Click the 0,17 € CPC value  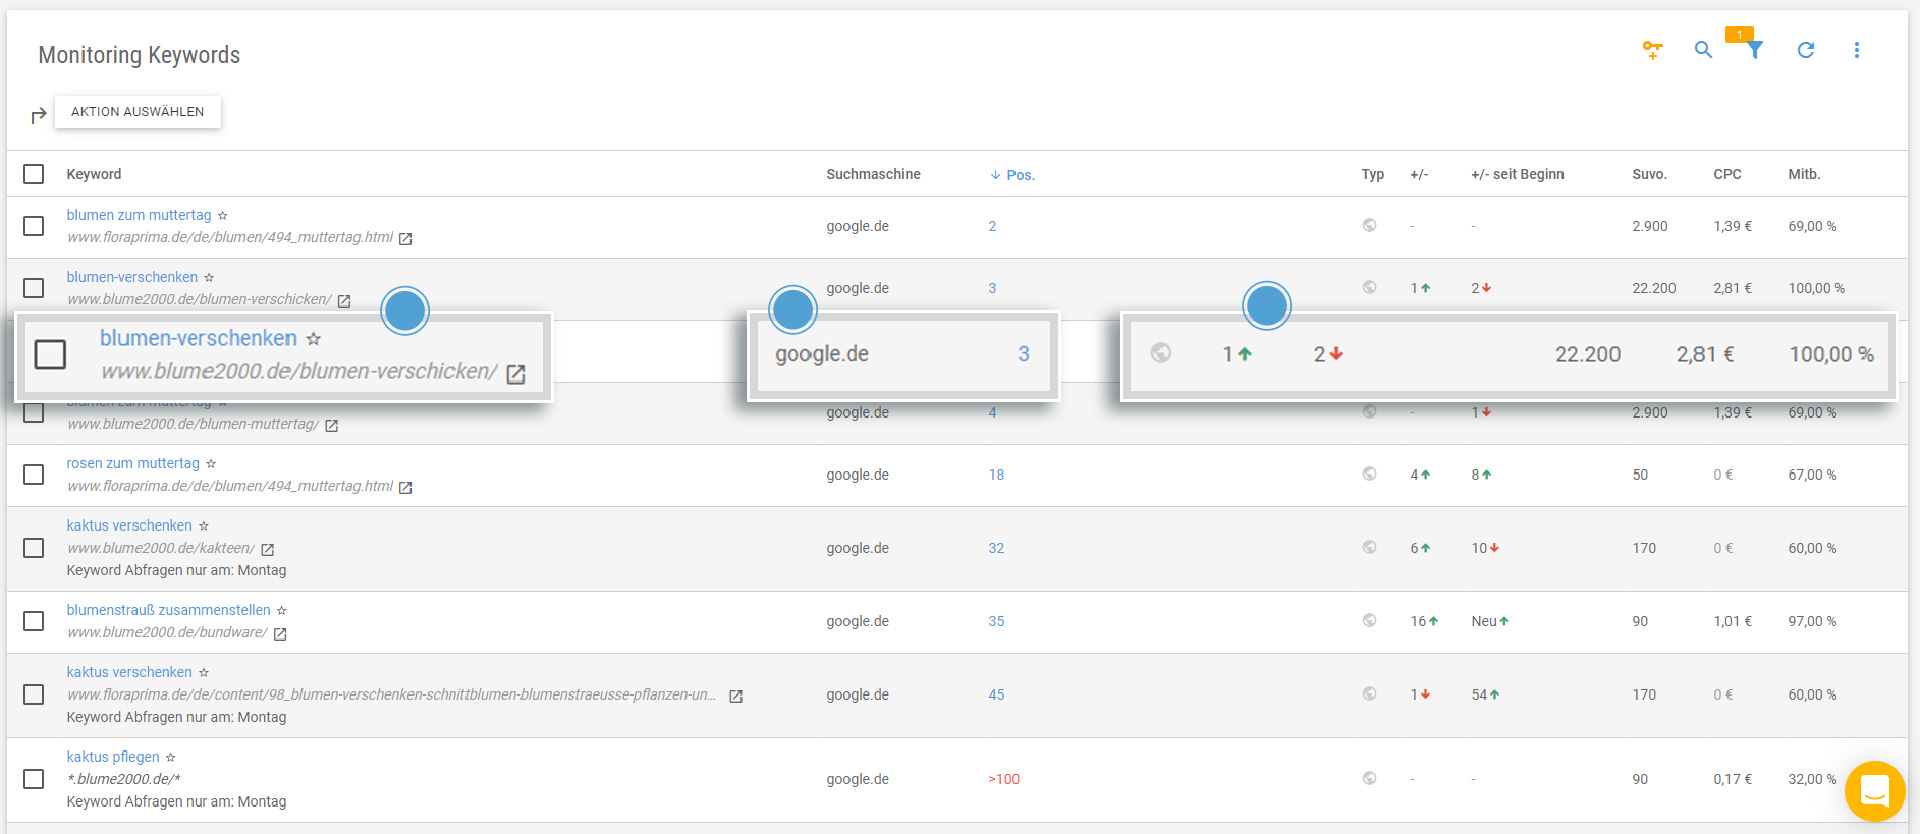1732,779
